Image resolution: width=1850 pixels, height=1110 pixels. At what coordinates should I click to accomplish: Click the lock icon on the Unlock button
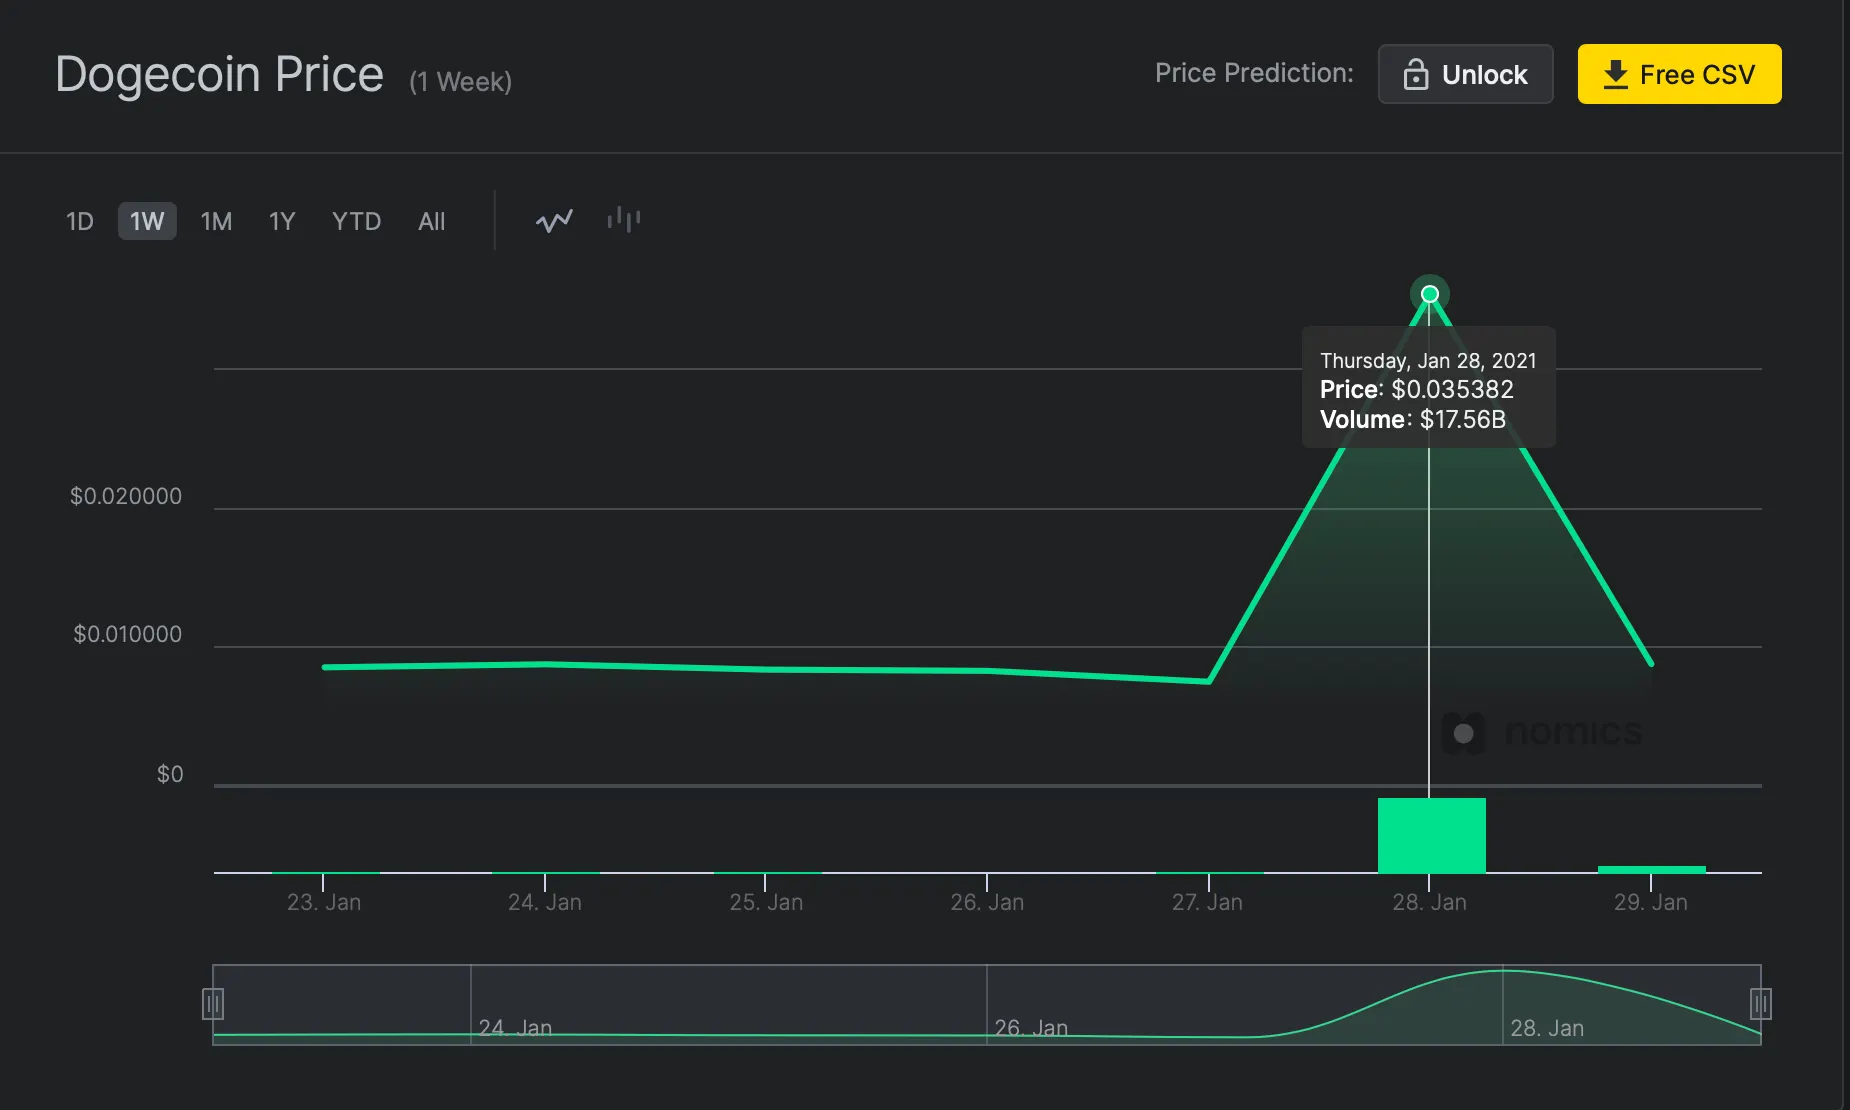pyautogui.click(x=1418, y=73)
